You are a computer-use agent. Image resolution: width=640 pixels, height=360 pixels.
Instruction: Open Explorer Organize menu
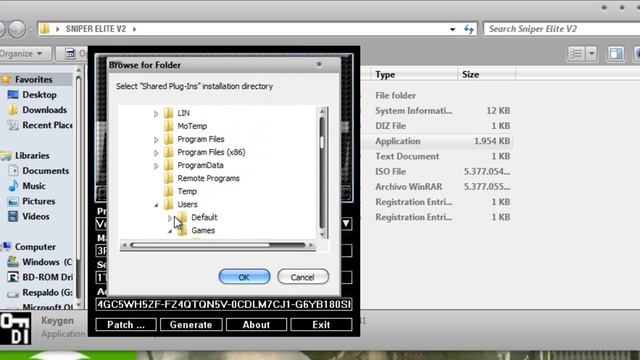pos(23,53)
